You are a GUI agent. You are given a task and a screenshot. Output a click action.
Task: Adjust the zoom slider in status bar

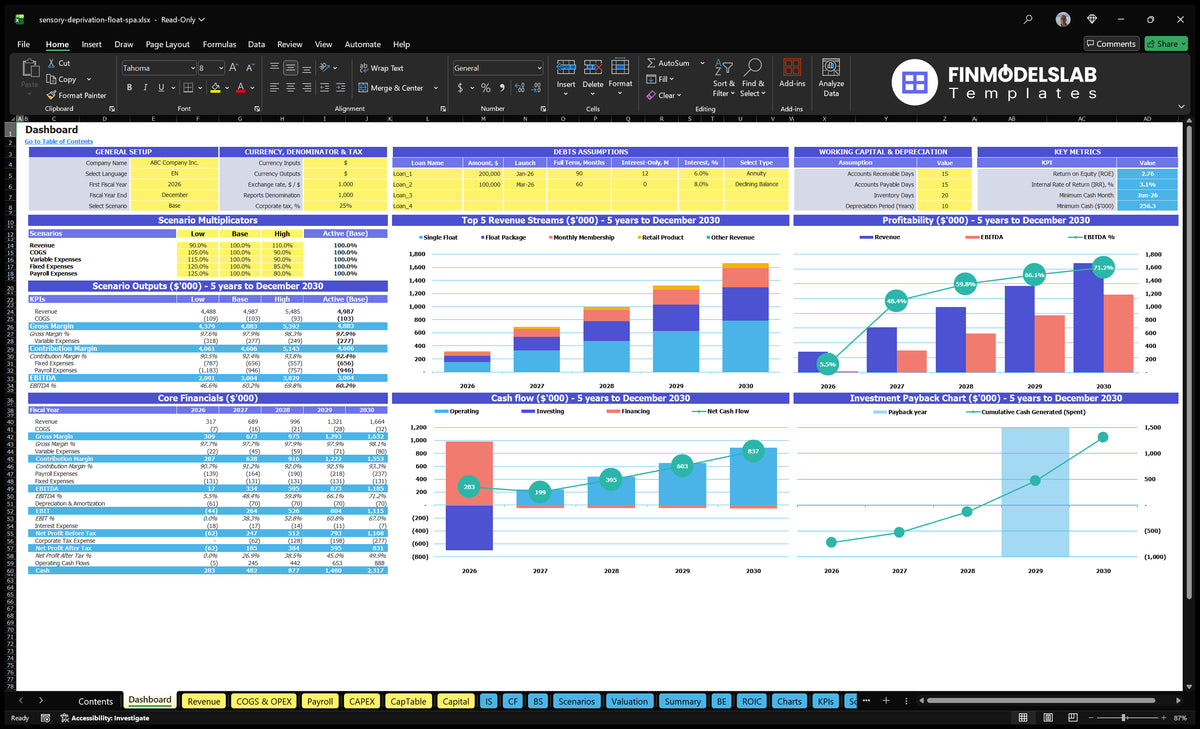point(1123,718)
